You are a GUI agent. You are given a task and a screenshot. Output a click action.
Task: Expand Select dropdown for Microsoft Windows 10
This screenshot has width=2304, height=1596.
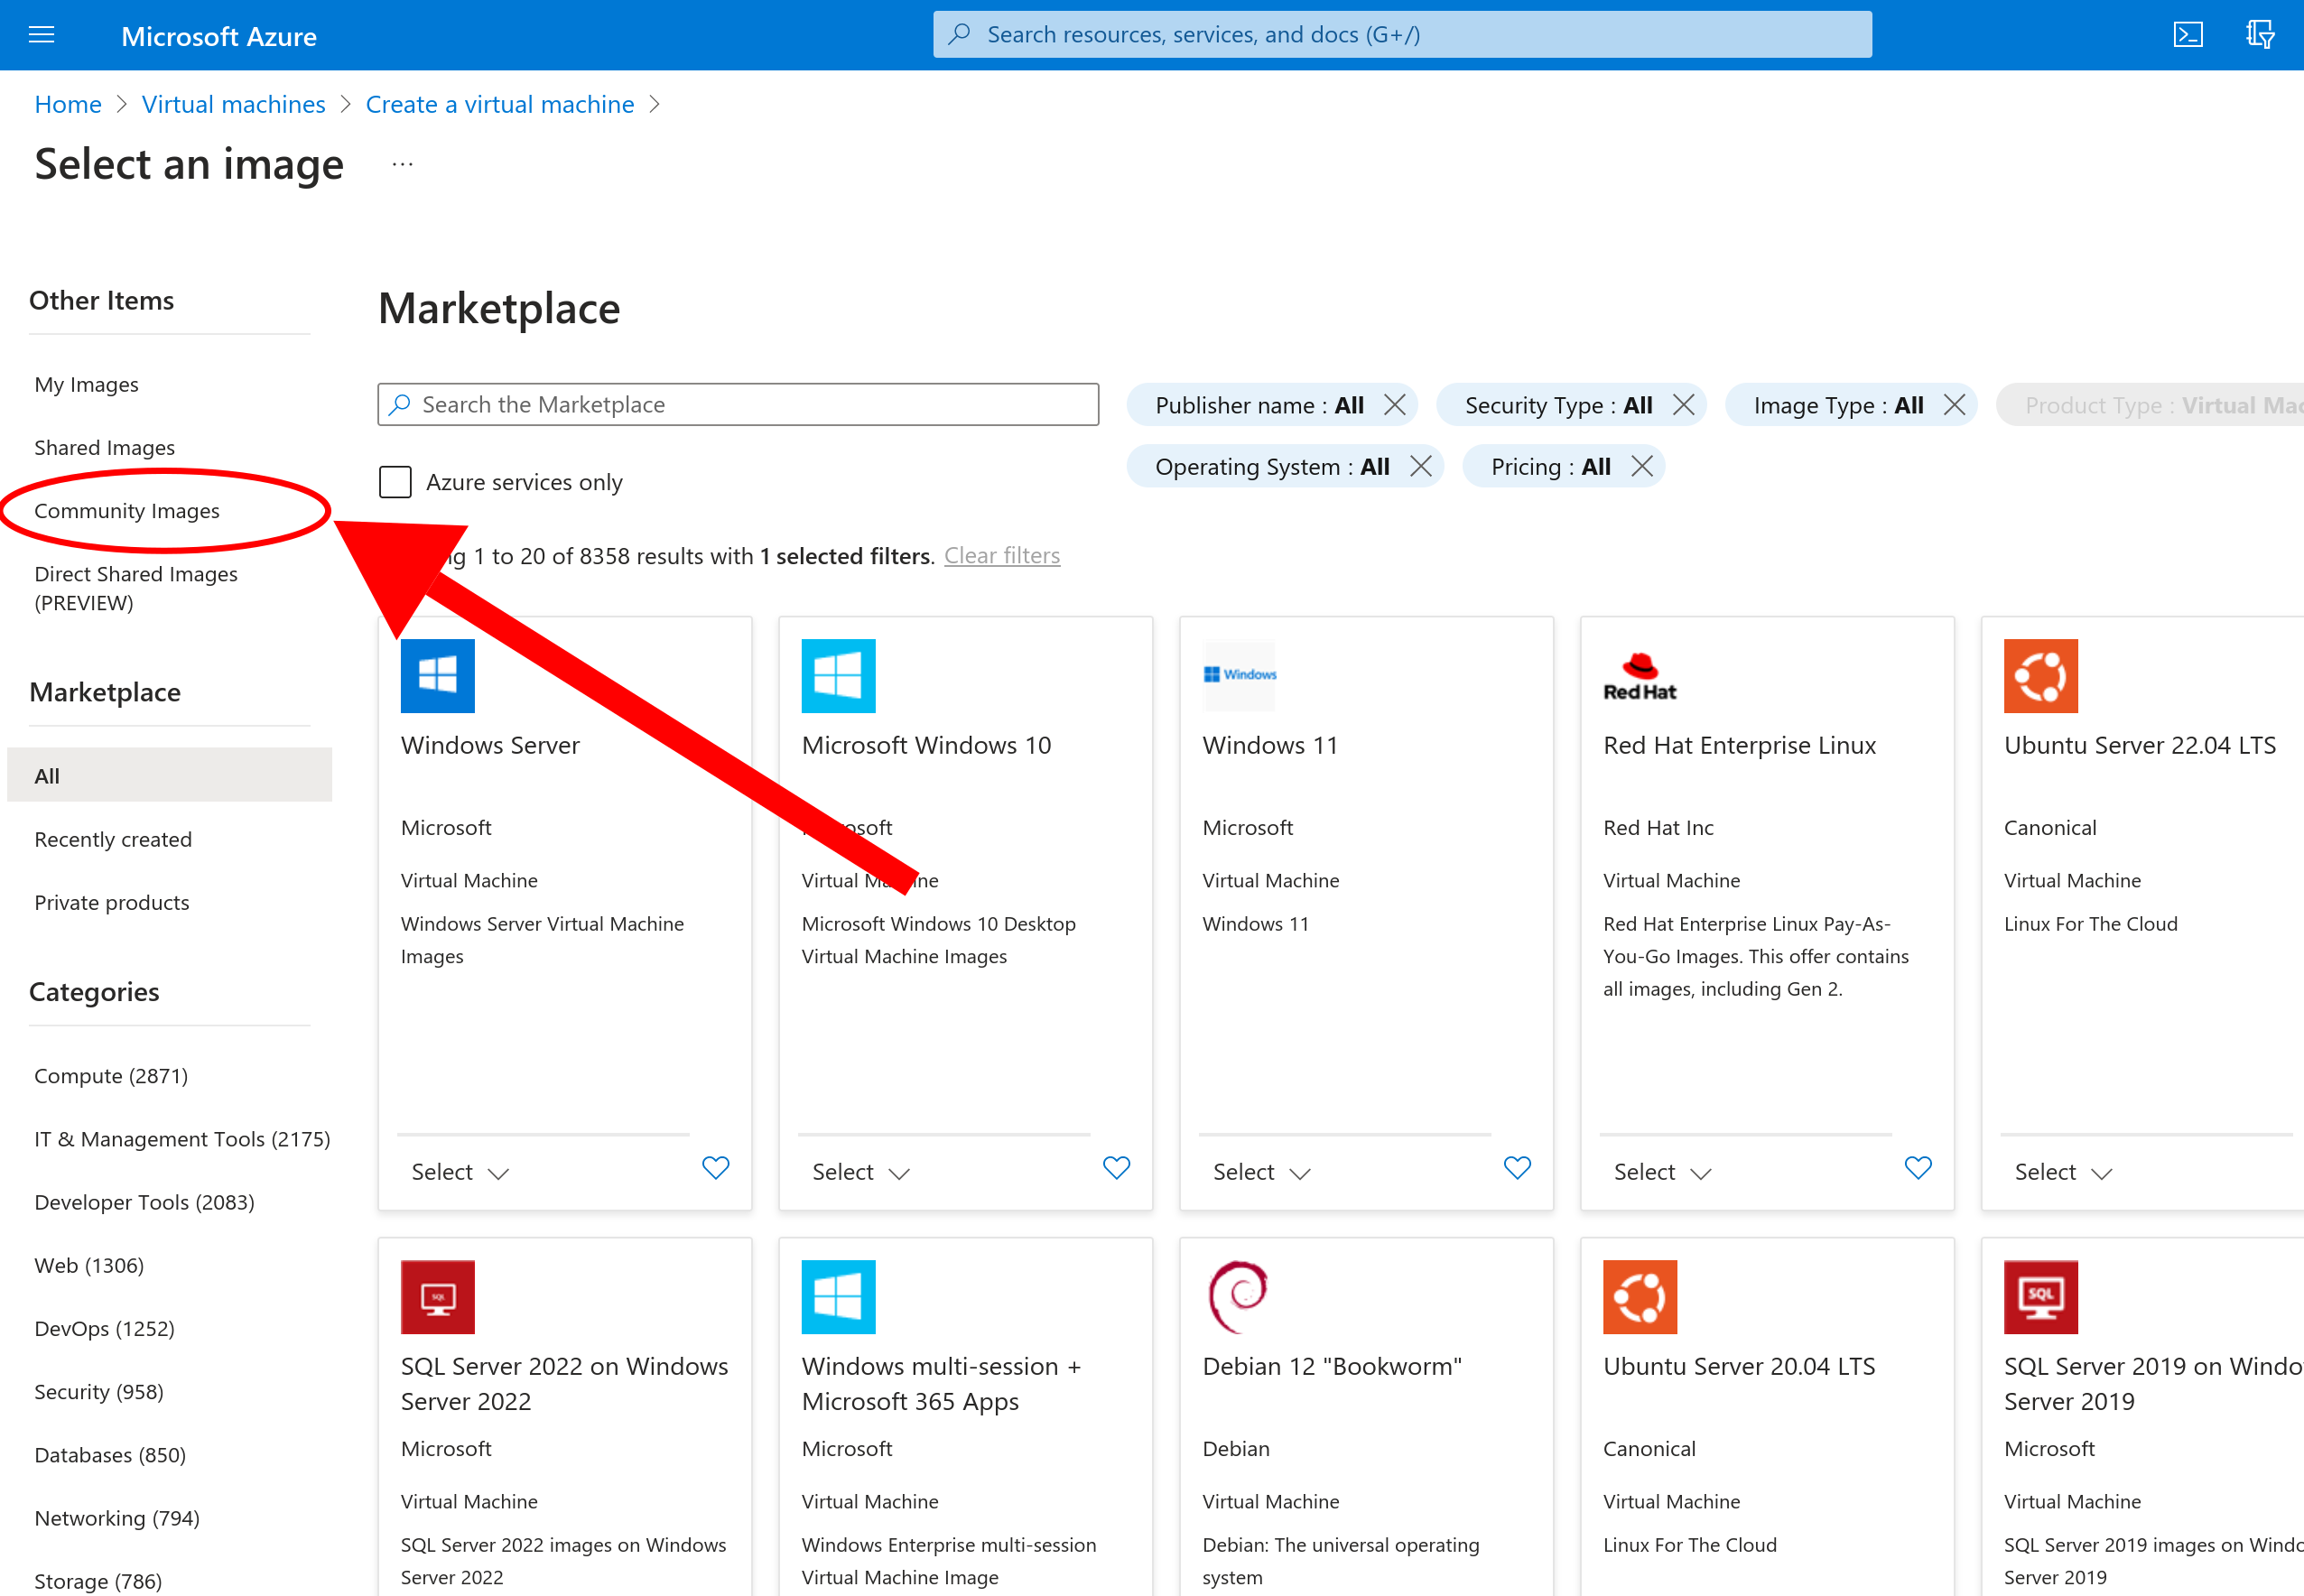[861, 1172]
